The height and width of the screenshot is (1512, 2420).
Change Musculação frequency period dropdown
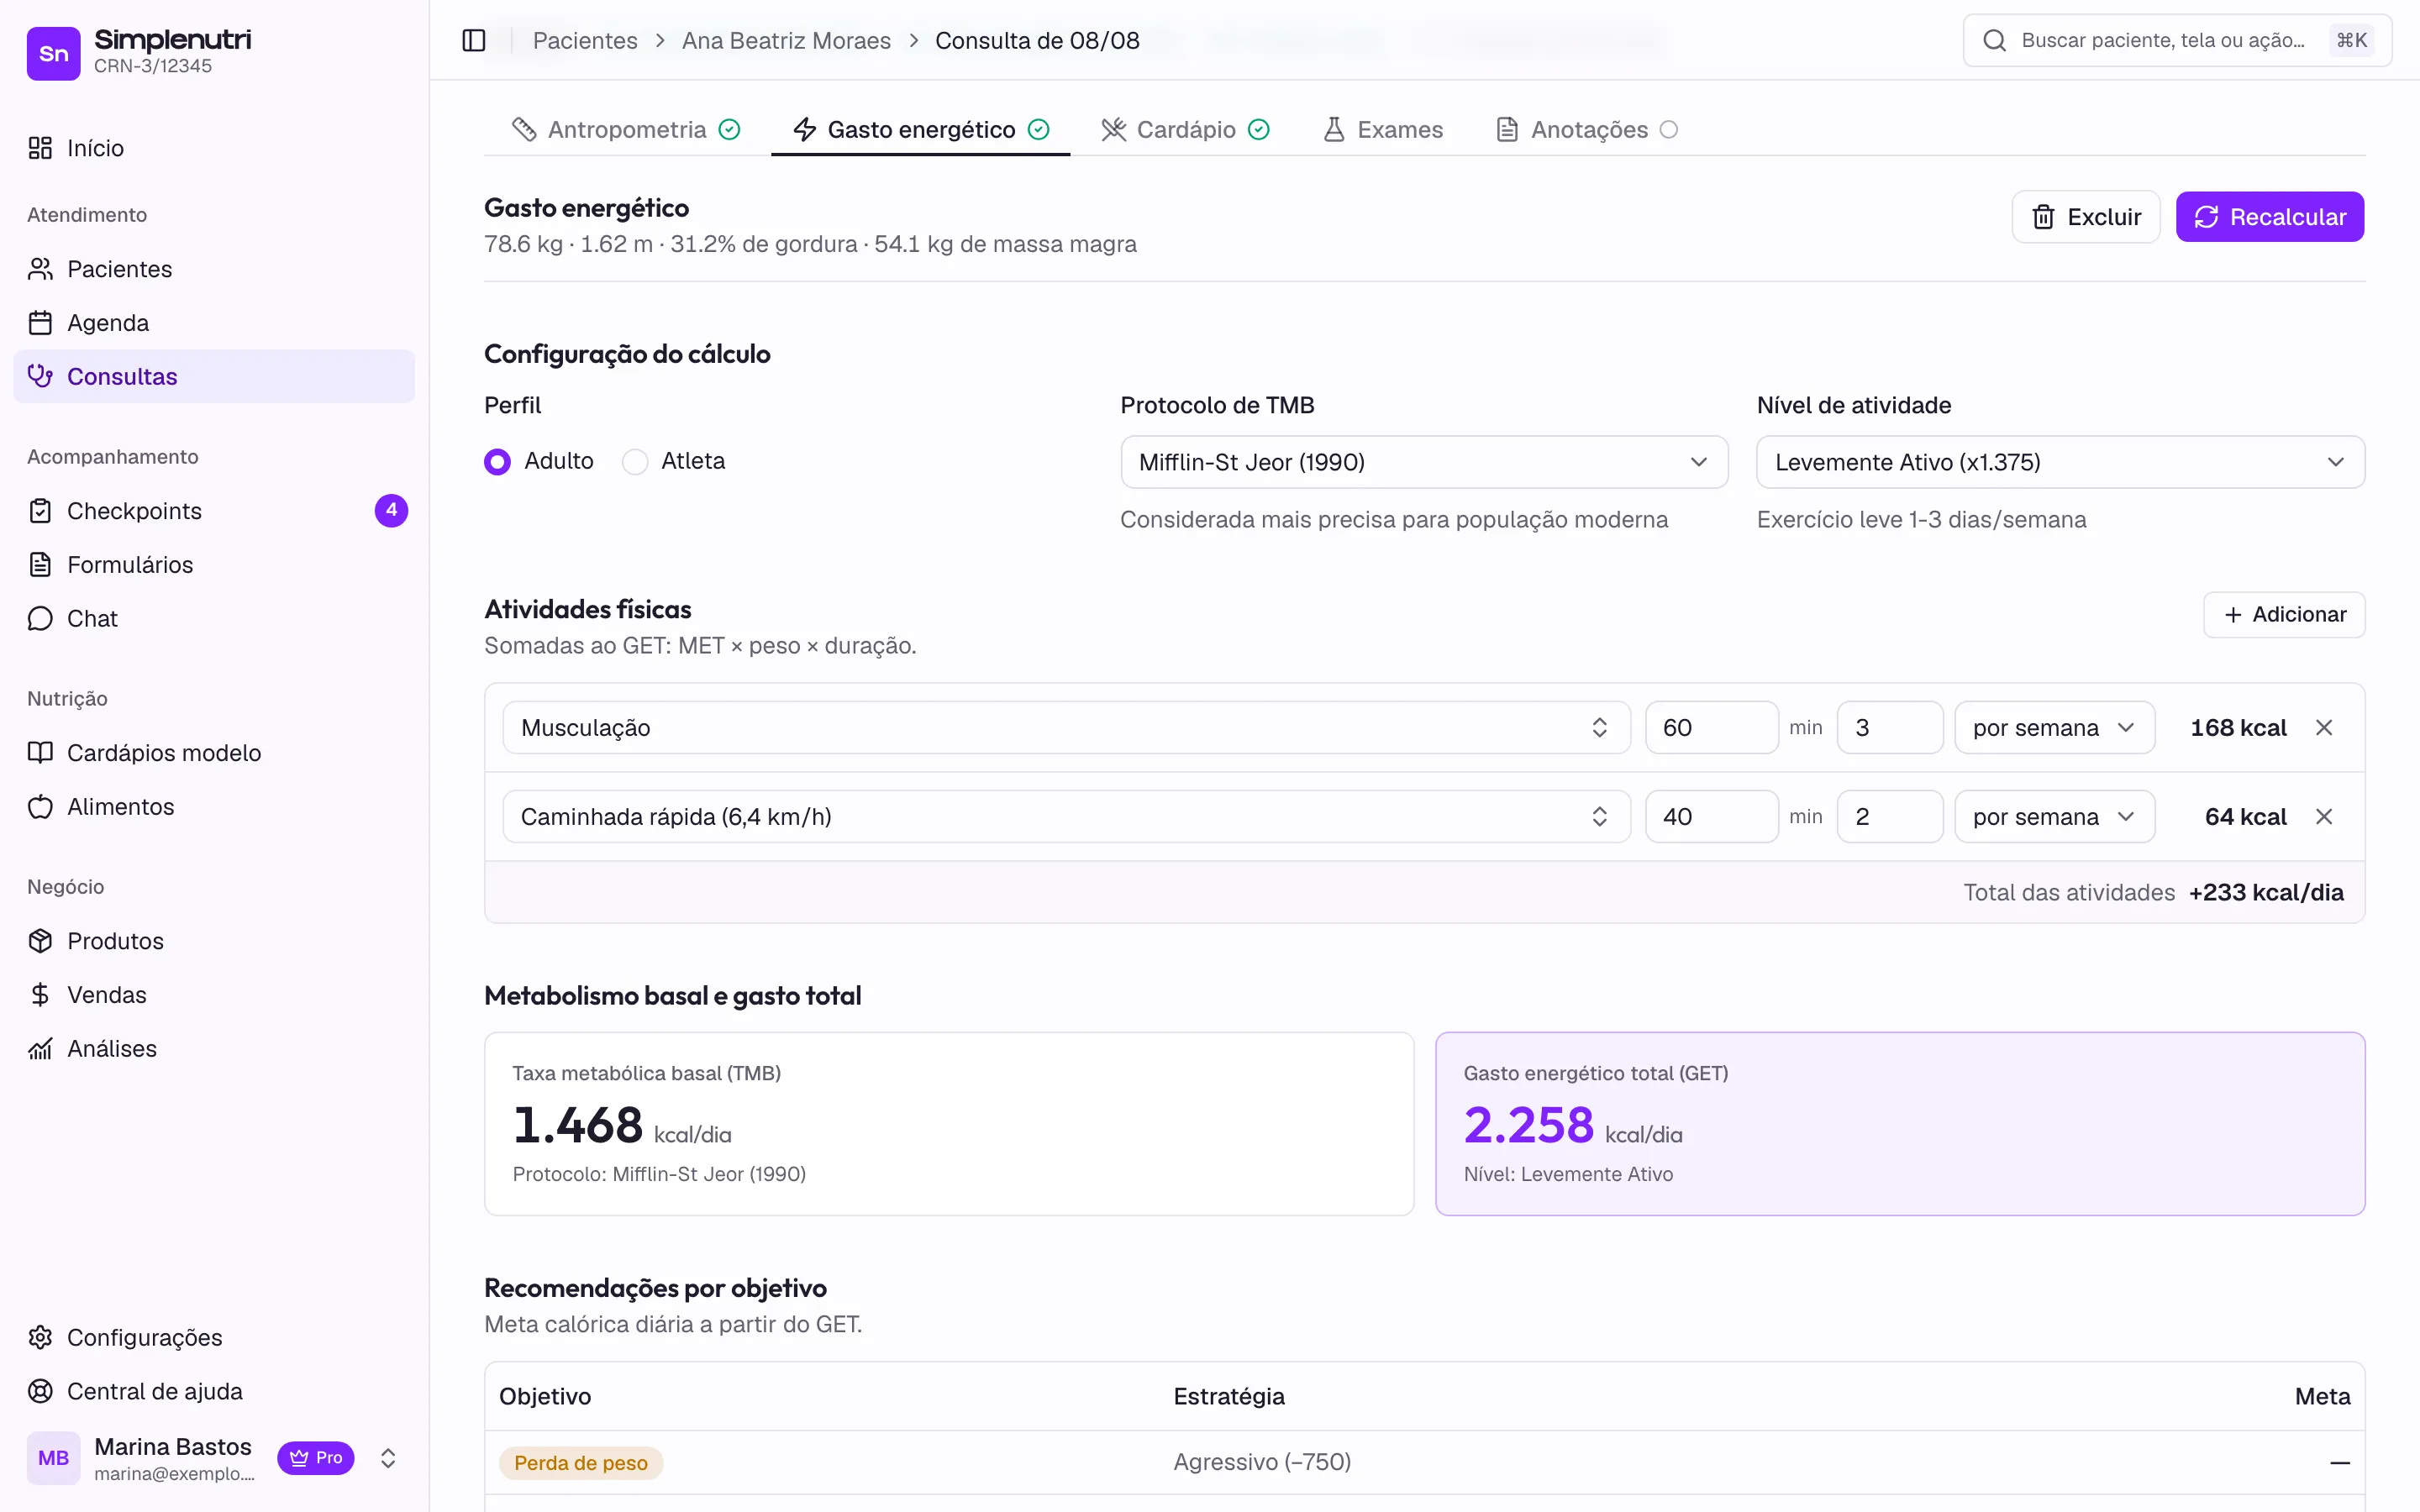tap(2054, 728)
